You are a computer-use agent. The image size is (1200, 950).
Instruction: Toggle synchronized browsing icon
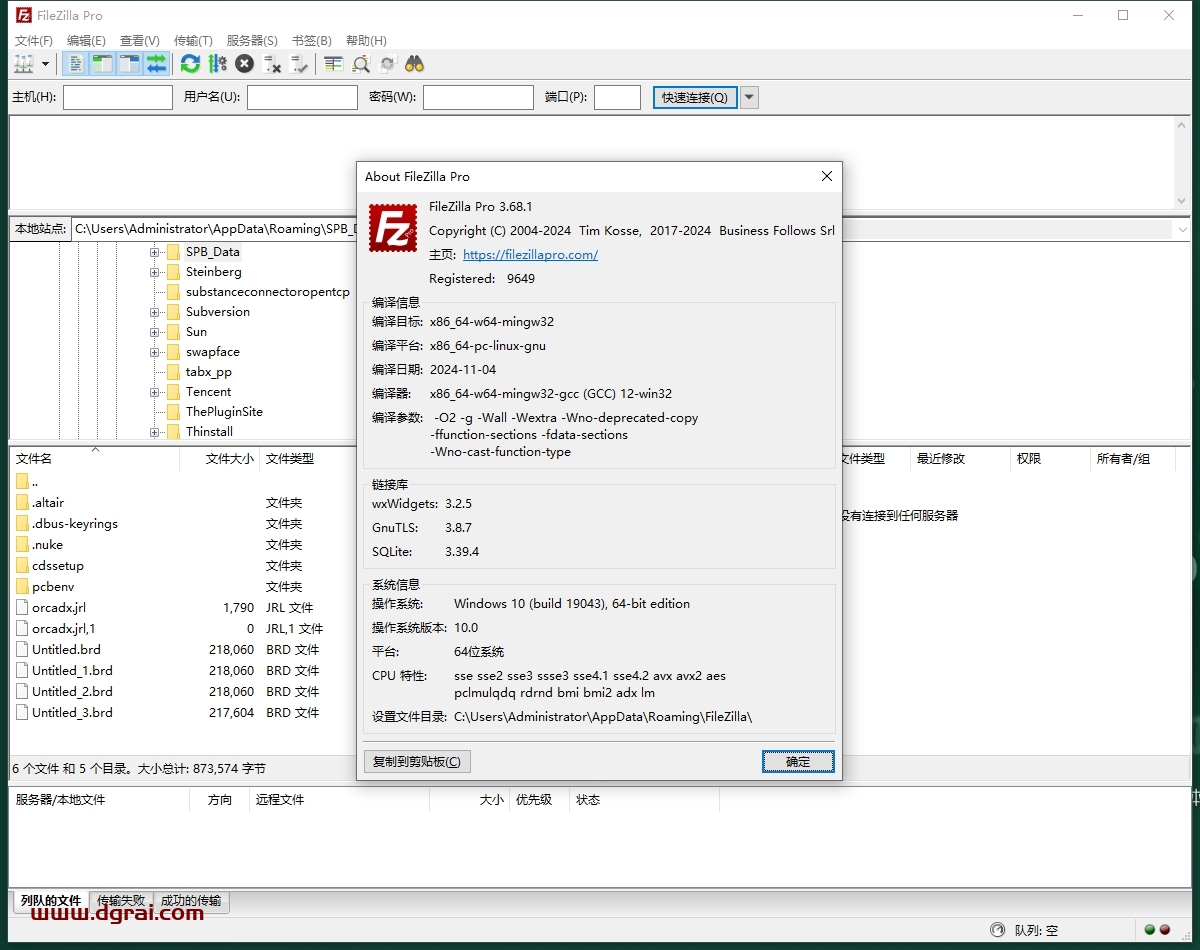387,64
